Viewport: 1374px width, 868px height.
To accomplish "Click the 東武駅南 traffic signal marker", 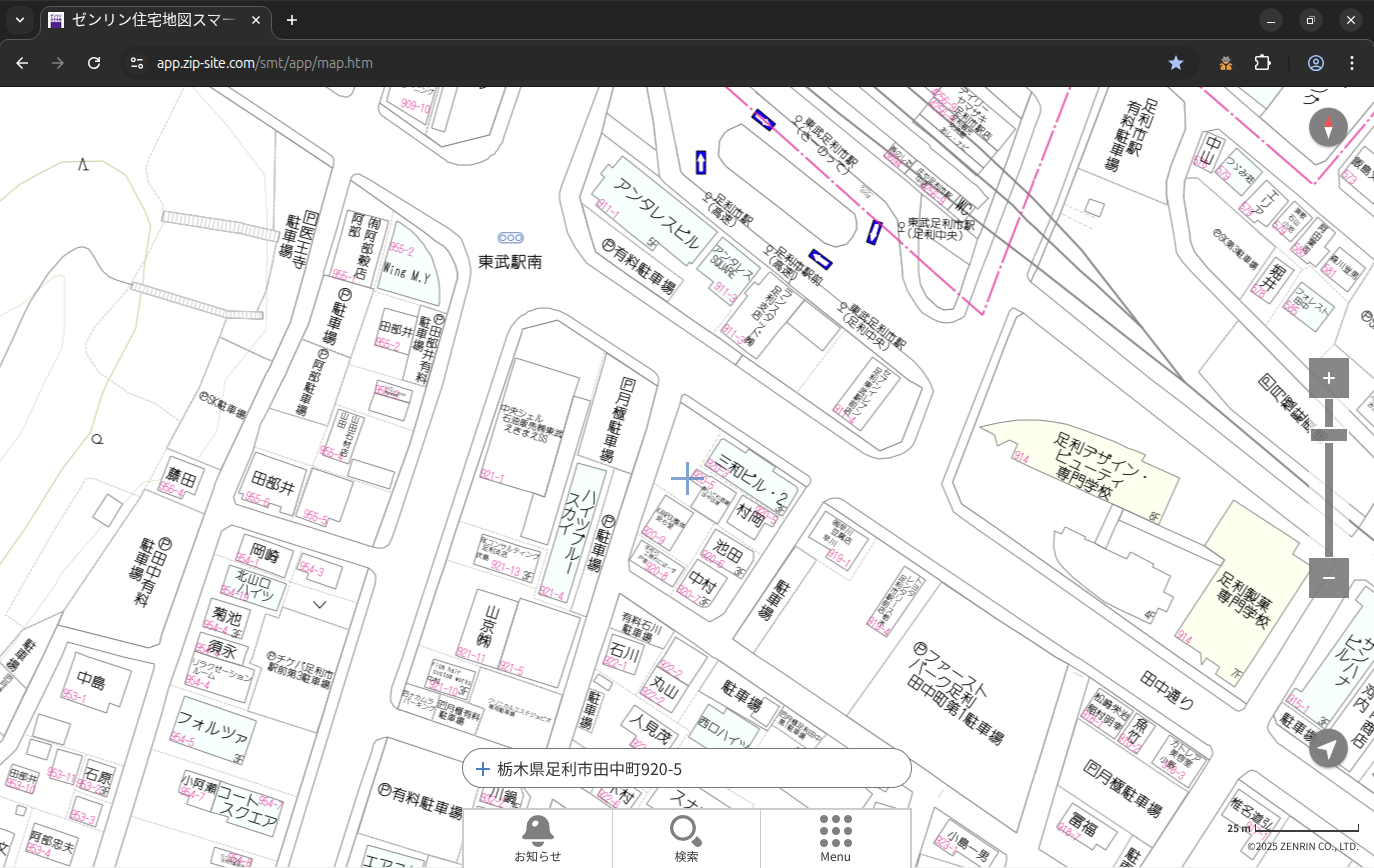I will pos(511,238).
